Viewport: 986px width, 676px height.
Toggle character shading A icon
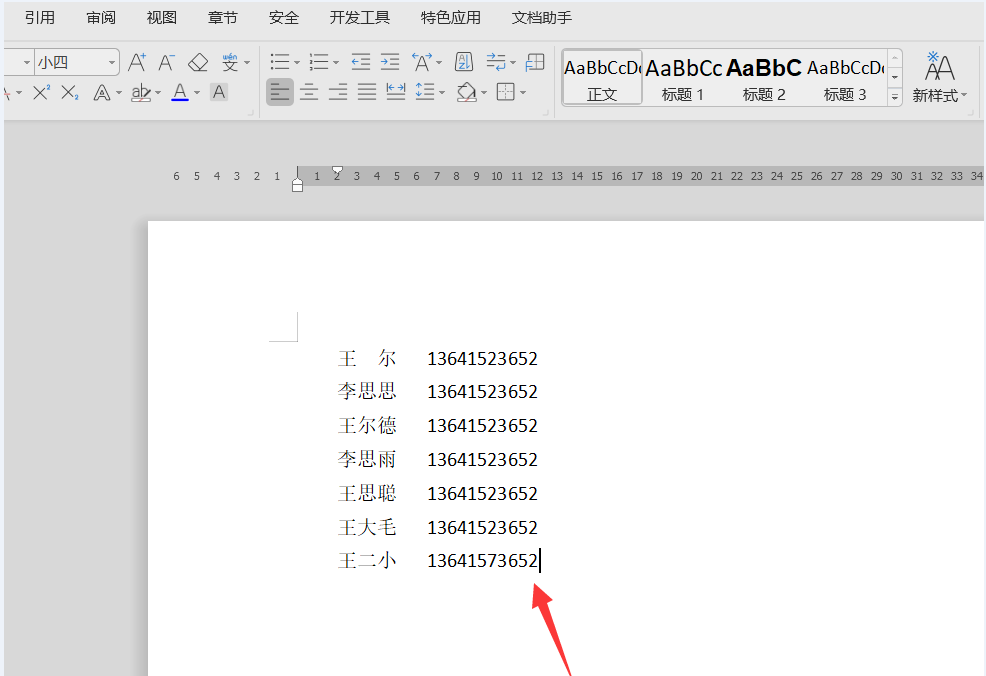click(x=219, y=92)
